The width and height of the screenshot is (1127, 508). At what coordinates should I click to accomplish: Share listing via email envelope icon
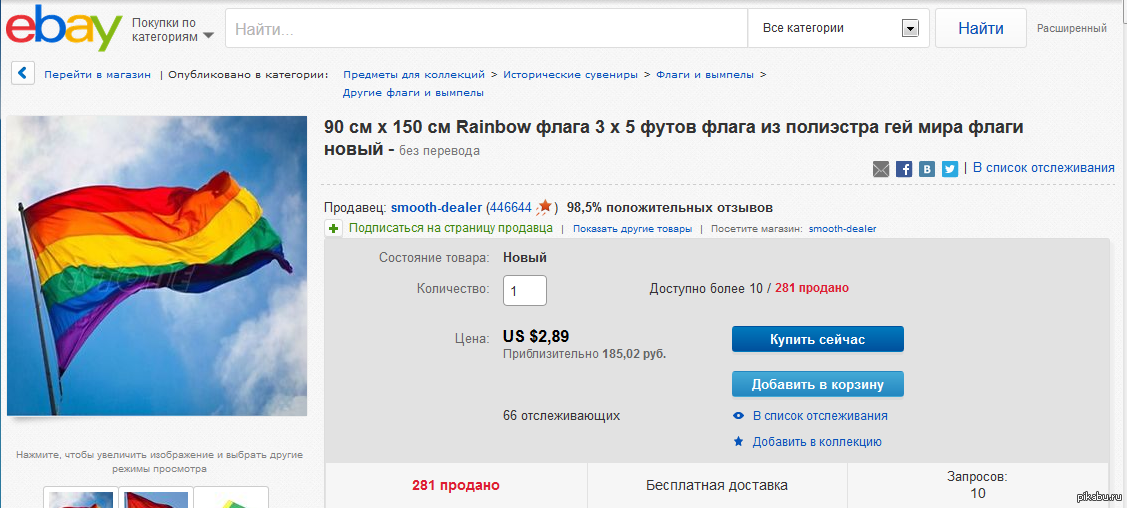(881, 169)
